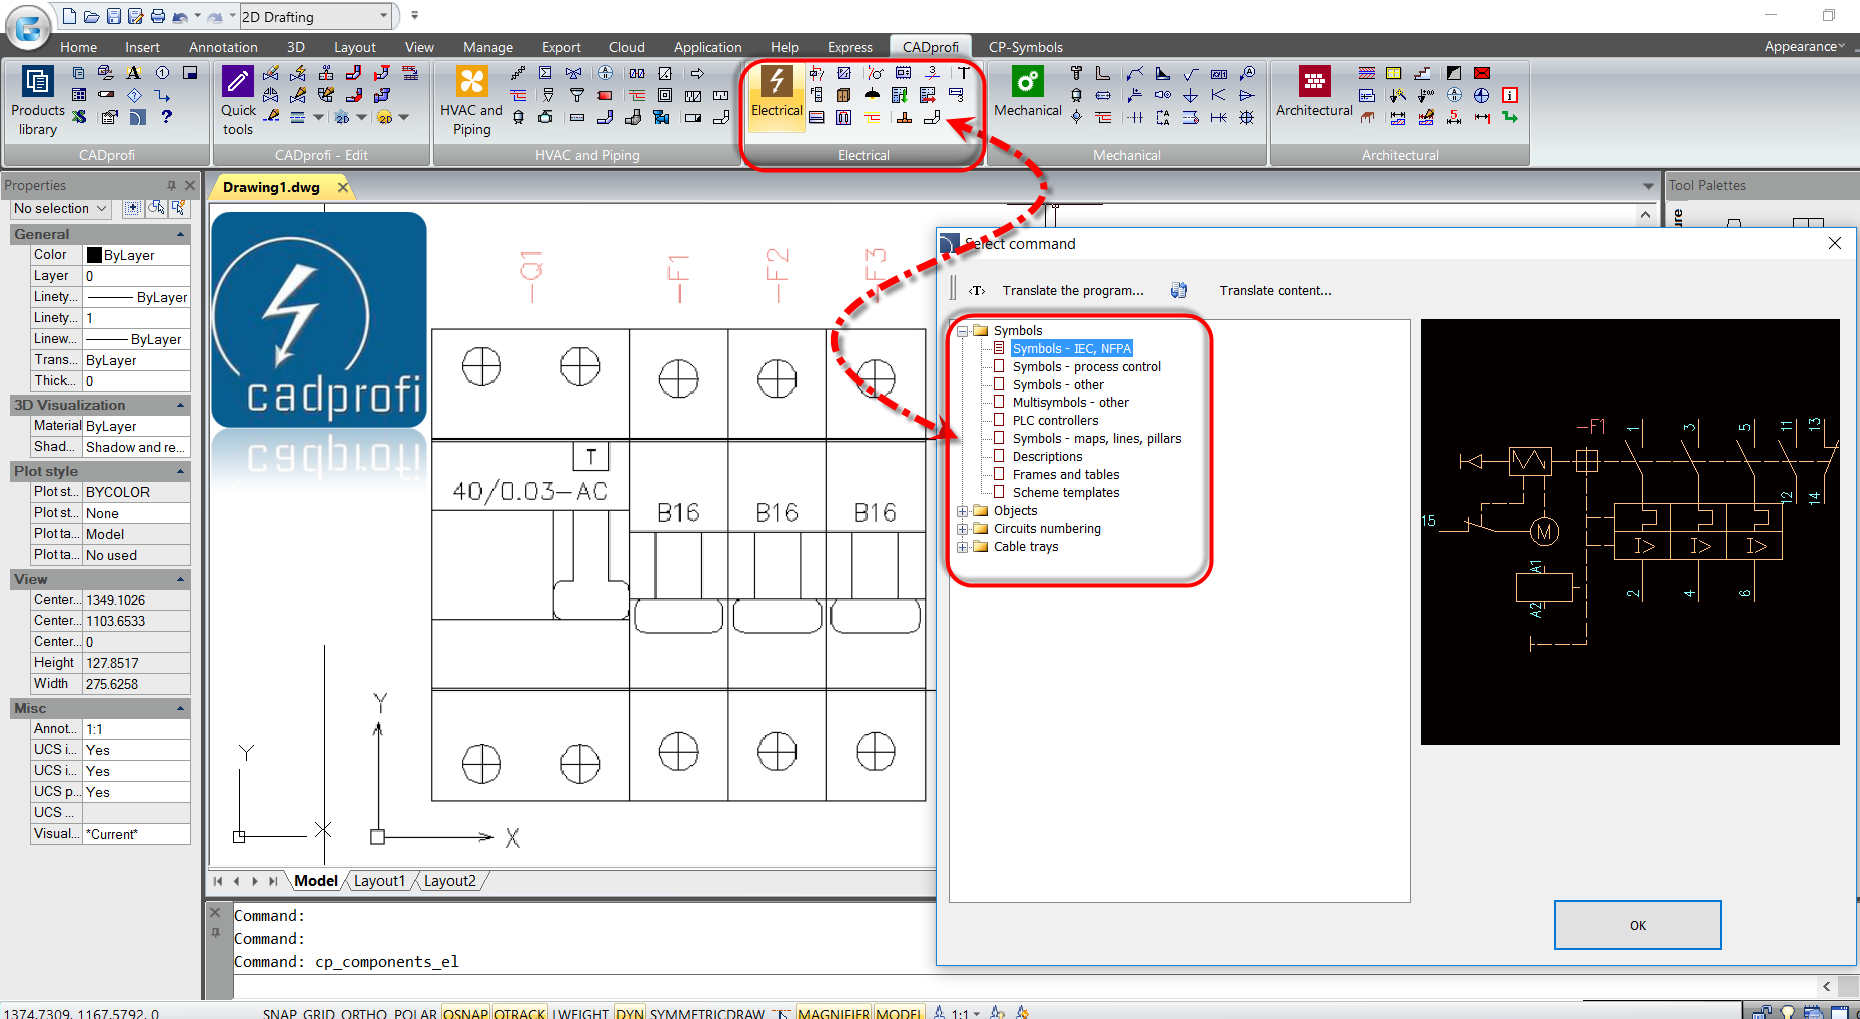Viewport: 1860px width, 1019px height.
Task: Enable SNAP in the status bar
Action: tap(280, 1013)
